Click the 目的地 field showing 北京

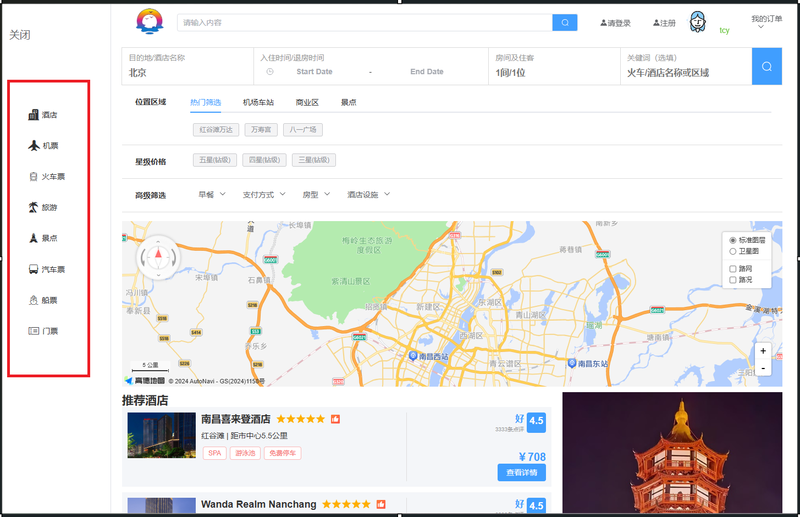pyautogui.click(x=187, y=66)
